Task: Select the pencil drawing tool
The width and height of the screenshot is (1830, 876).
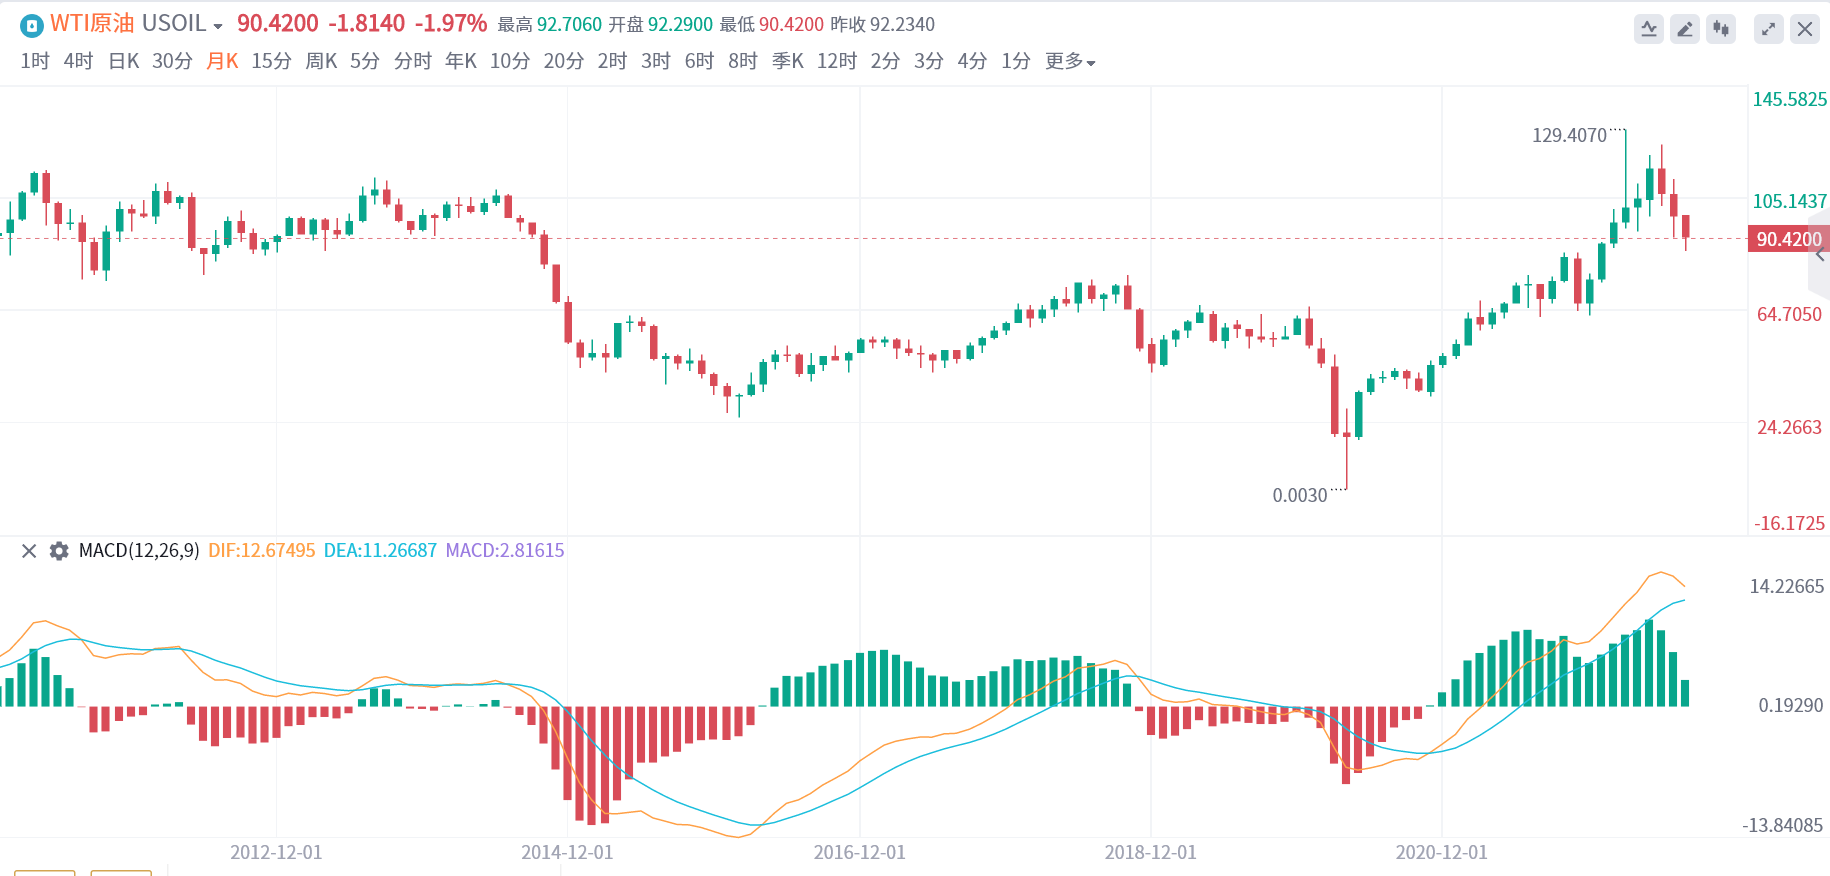Action: point(1685,29)
